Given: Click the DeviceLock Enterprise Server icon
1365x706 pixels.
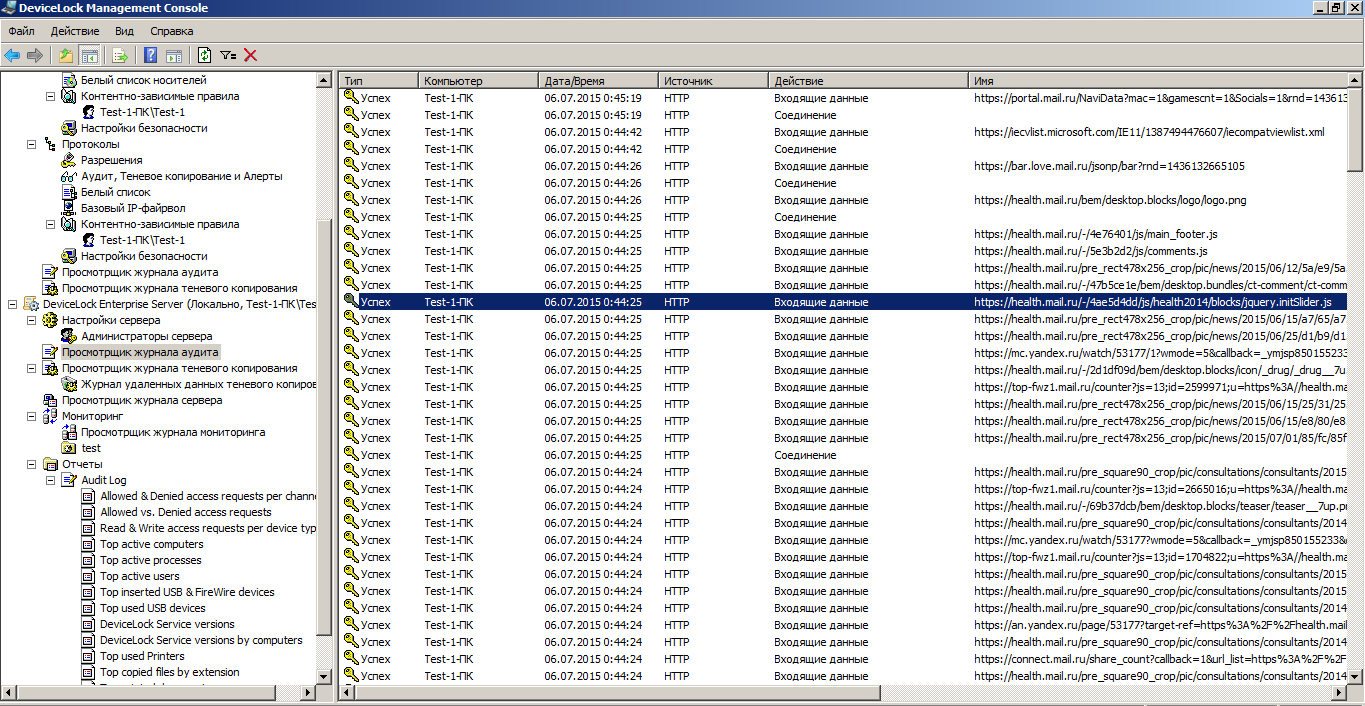Looking at the screenshot, I should click(31, 304).
